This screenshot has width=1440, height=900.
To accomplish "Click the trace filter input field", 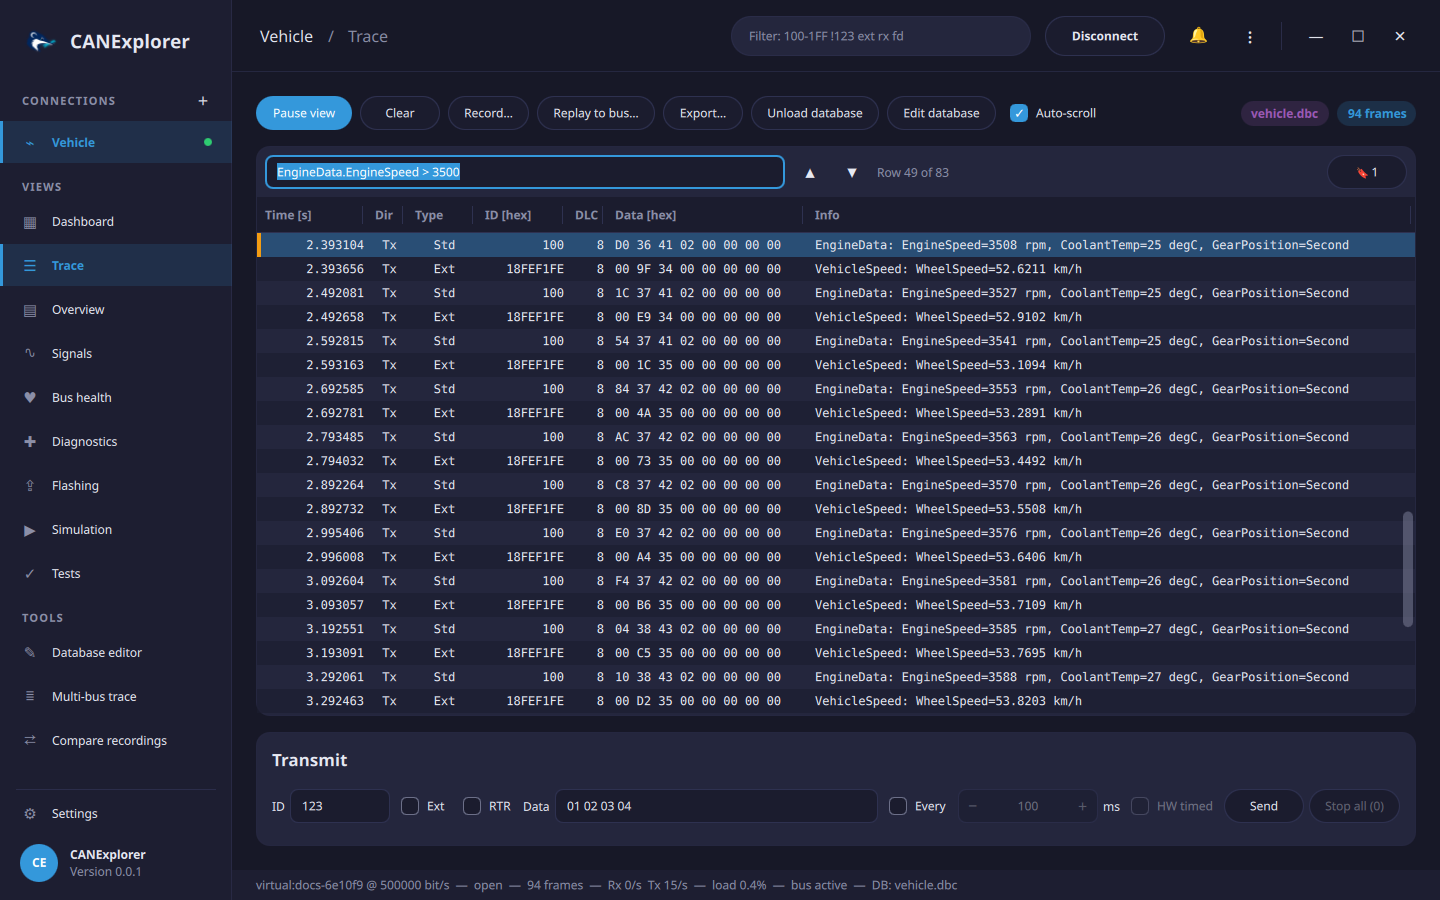I will tap(881, 36).
